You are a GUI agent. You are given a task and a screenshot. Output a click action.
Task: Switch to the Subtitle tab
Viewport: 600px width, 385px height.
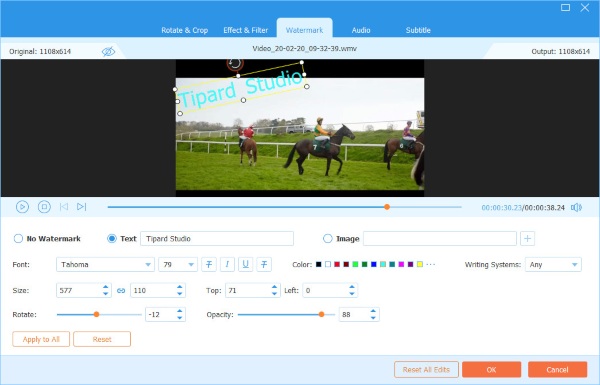[418, 30]
